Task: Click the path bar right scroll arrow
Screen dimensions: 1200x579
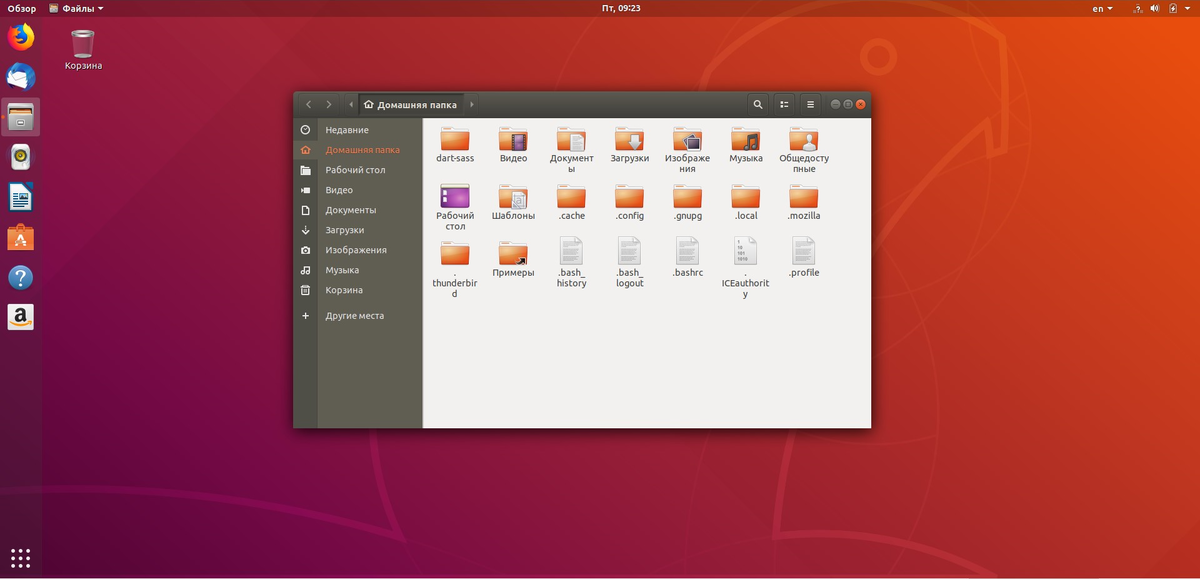Action: (x=472, y=104)
